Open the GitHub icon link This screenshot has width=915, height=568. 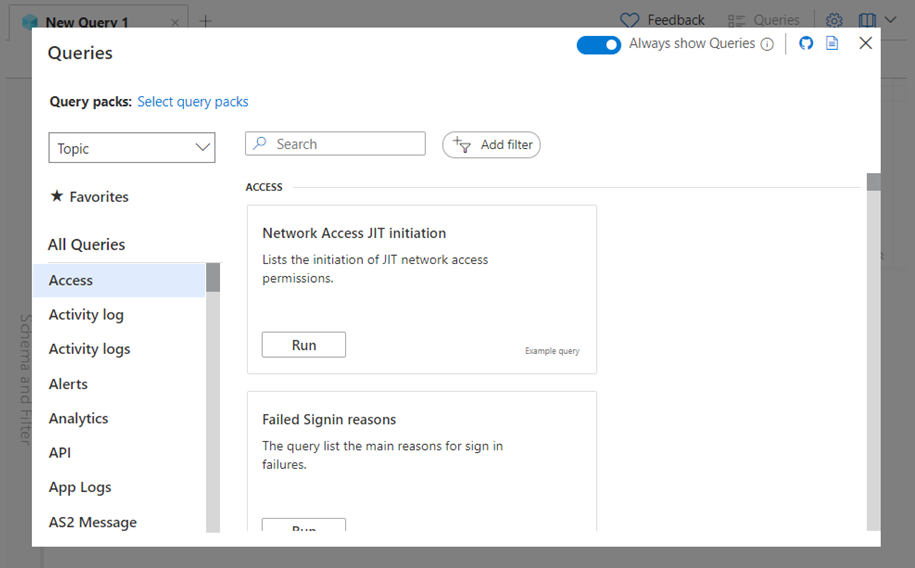click(806, 44)
